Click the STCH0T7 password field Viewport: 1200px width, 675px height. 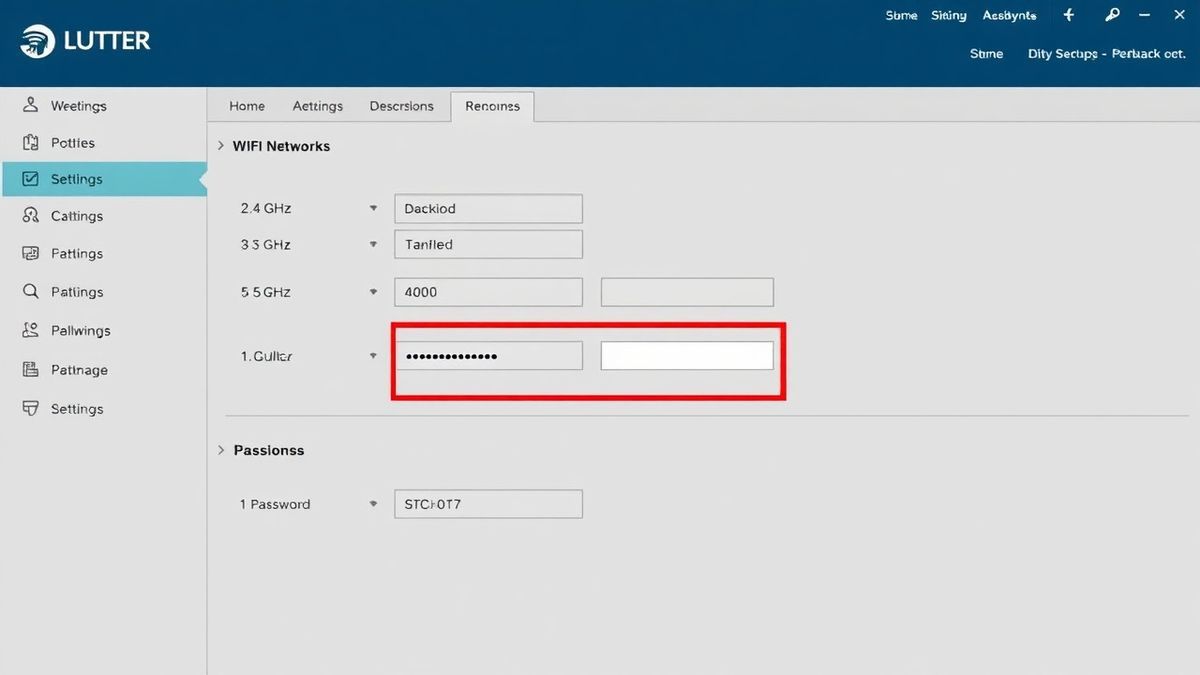coord(488,504)
